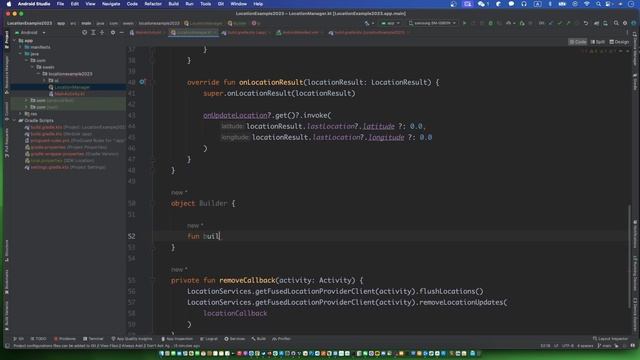
Task: Open the Git tool window
Action: pos(18,339)
